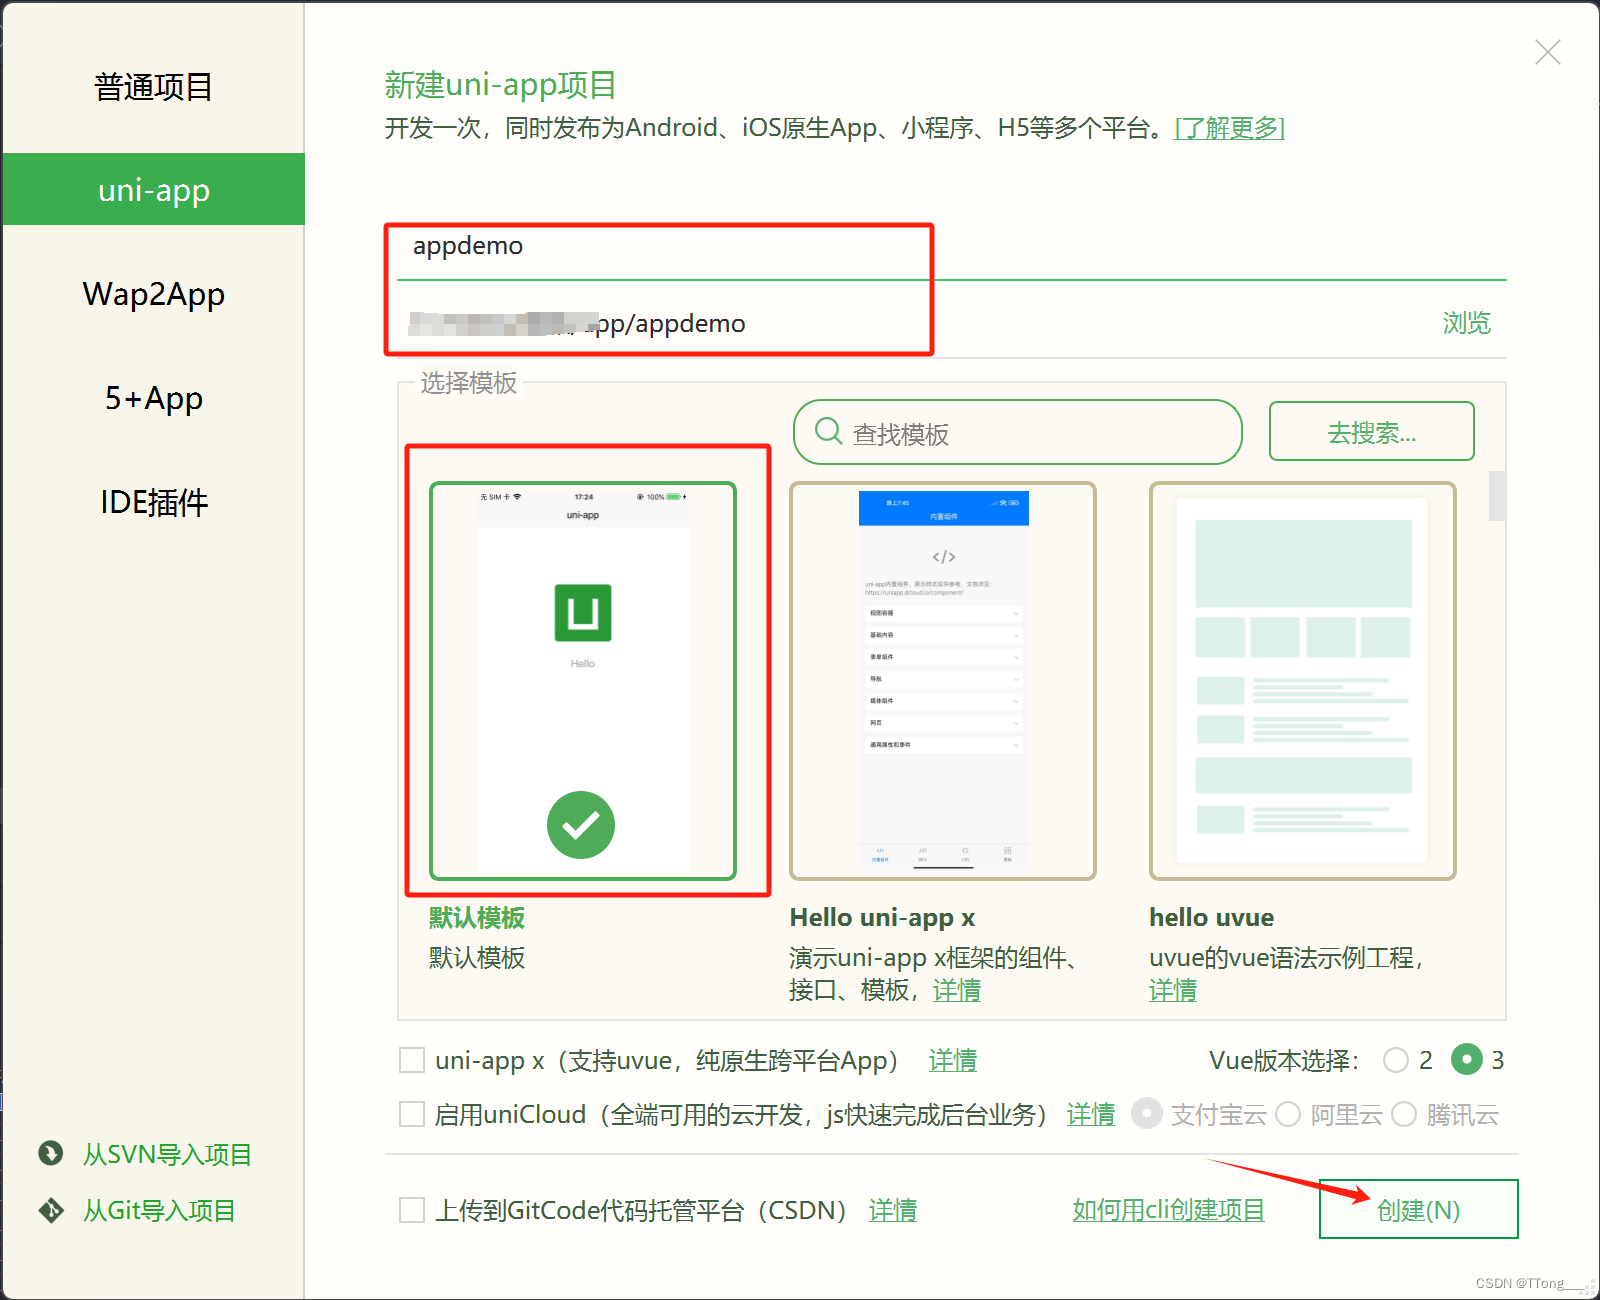
Task: Open 详情 link next to uniCloud option
Action: pos(1091,1114)
